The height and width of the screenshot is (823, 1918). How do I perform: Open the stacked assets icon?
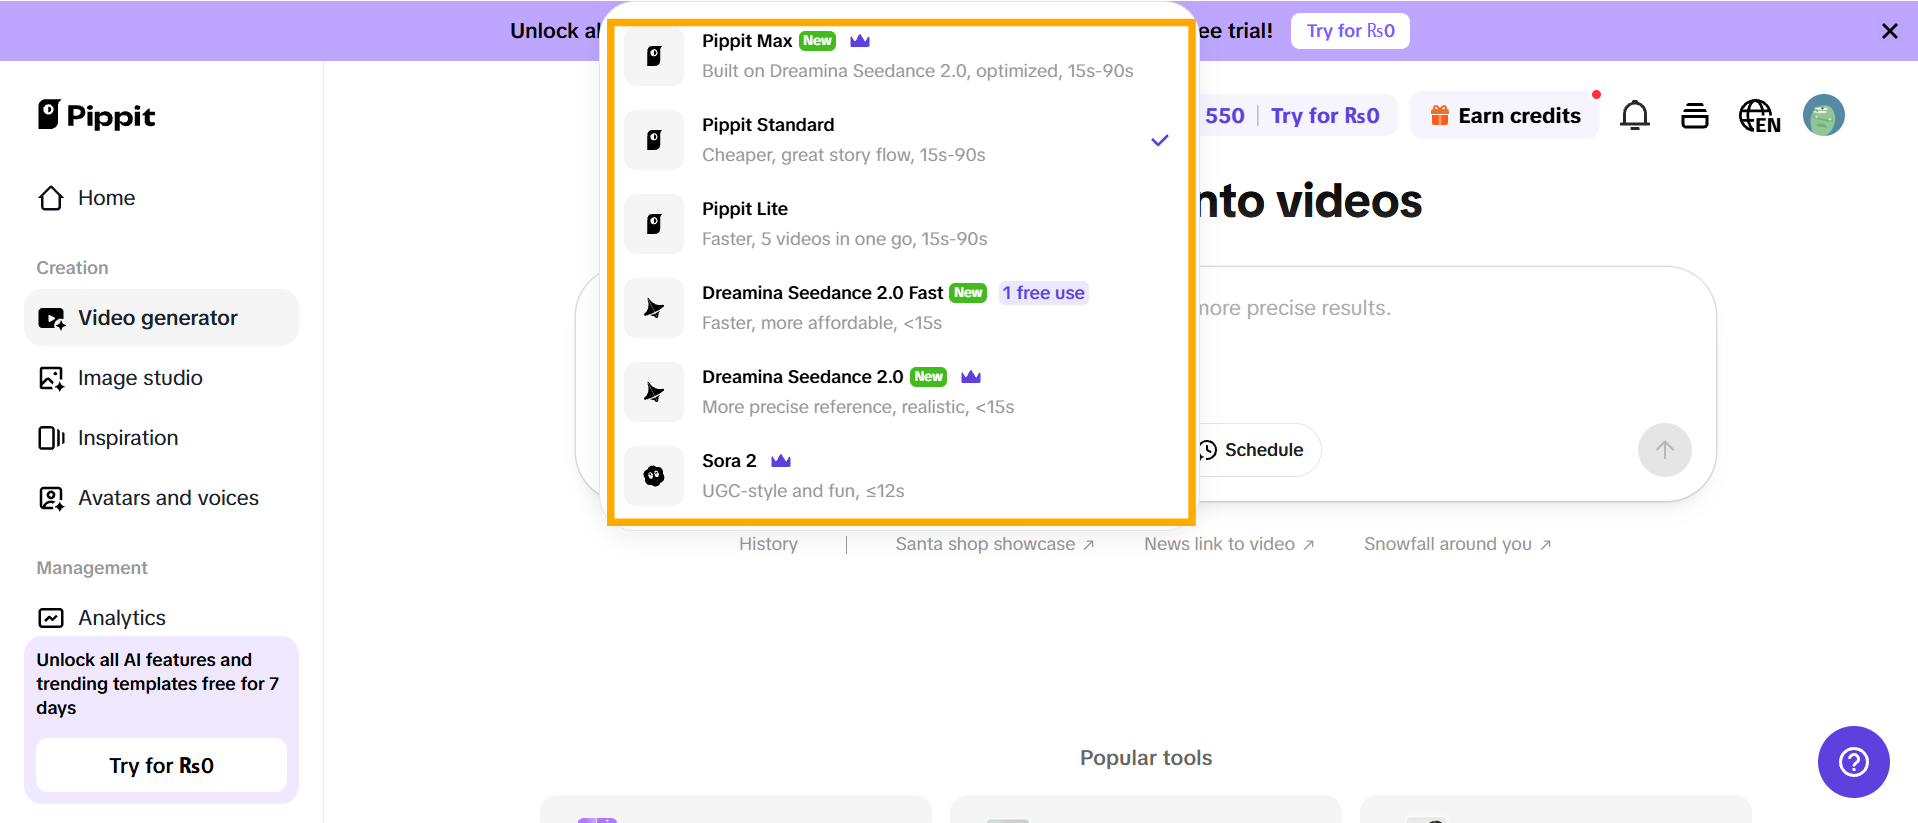coord(1695,116)
